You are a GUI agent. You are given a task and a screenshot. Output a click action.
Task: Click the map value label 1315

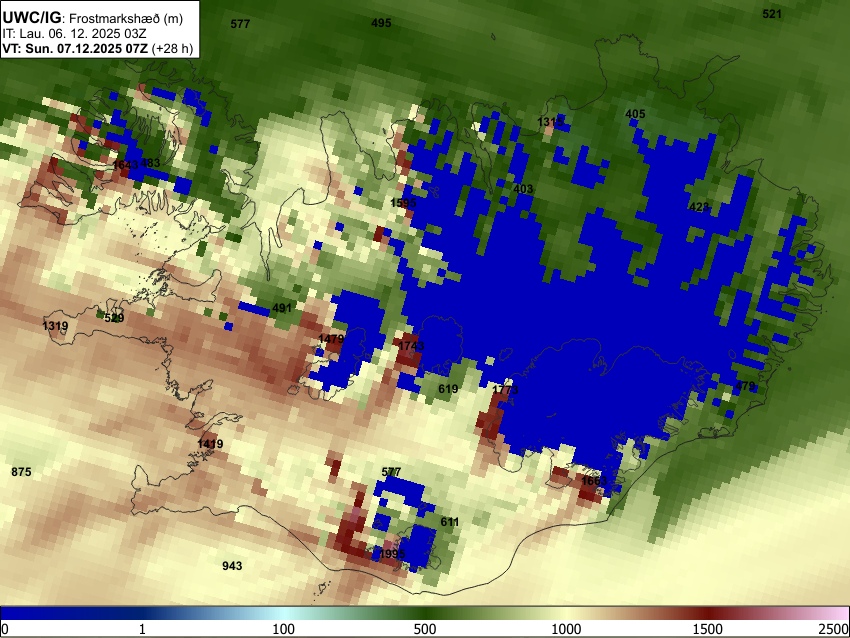click(550, 122)
